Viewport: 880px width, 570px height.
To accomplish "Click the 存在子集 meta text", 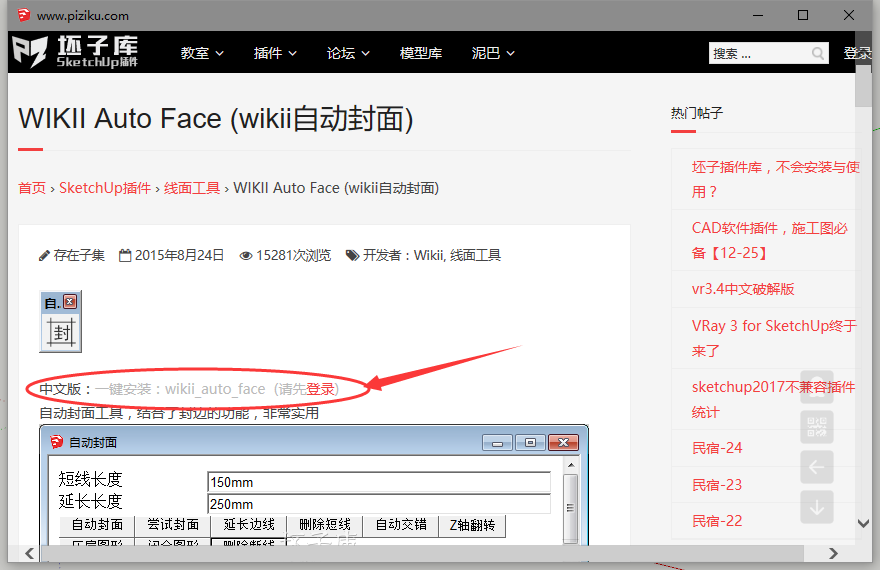I will click(79, 256).
